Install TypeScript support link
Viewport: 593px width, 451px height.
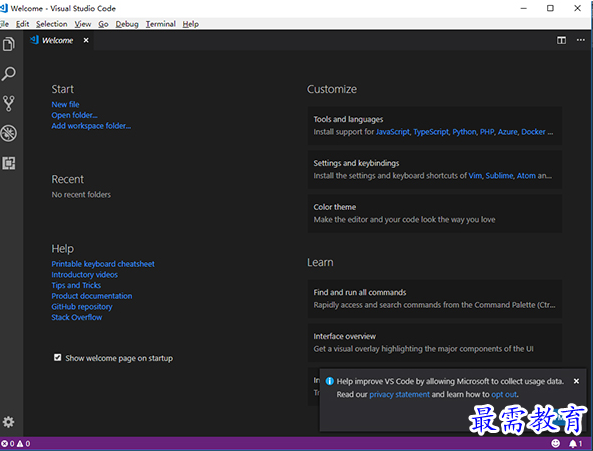[x=431, y=132]
